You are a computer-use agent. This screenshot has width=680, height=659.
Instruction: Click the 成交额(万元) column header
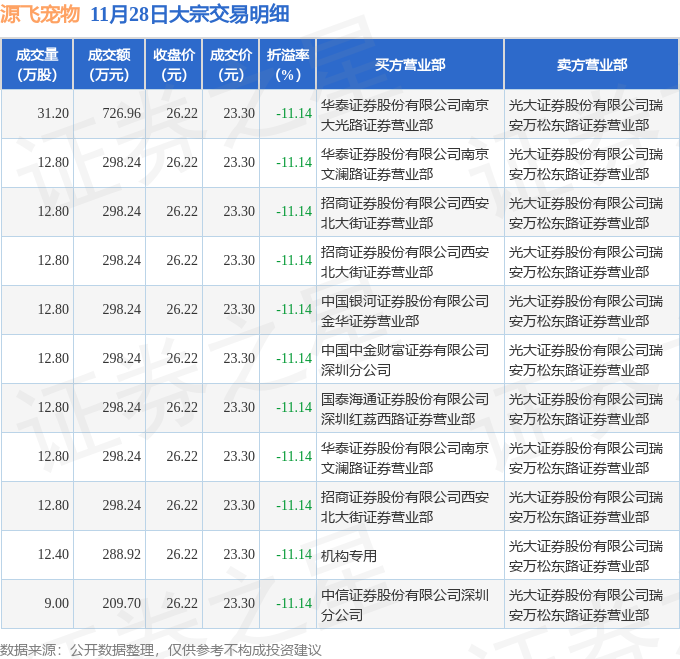109,64
